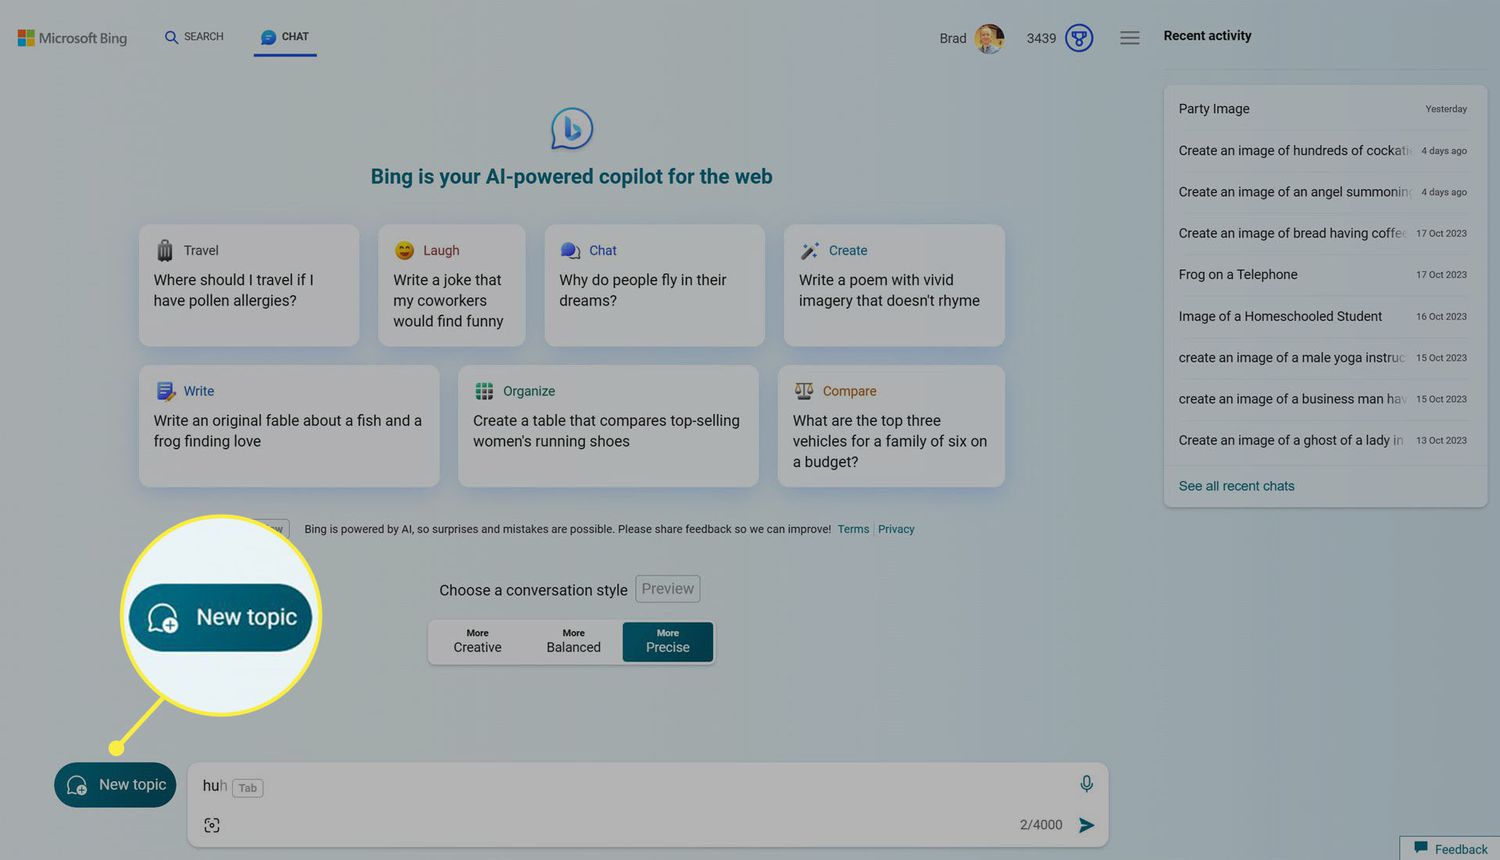Open the Frog on a Telephone chat

point(1238,274)
